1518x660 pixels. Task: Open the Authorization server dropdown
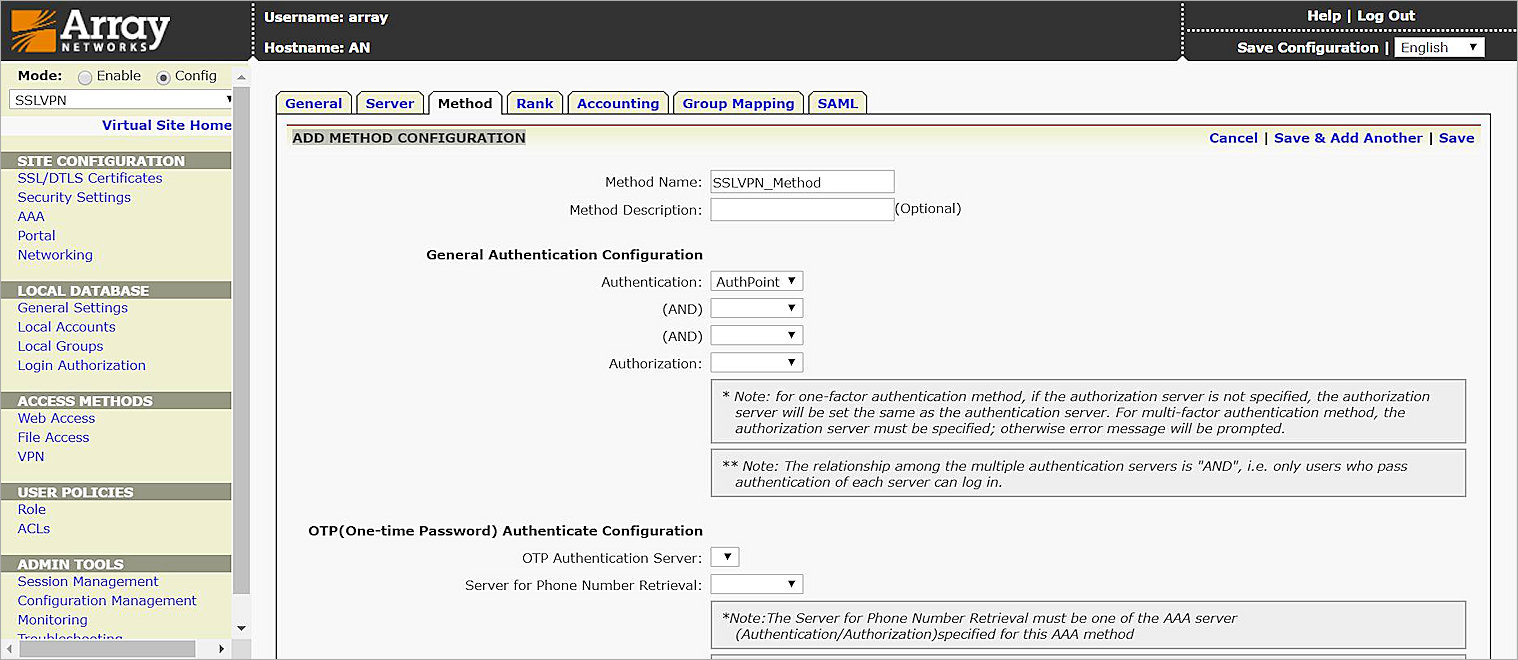click(756, 363)
